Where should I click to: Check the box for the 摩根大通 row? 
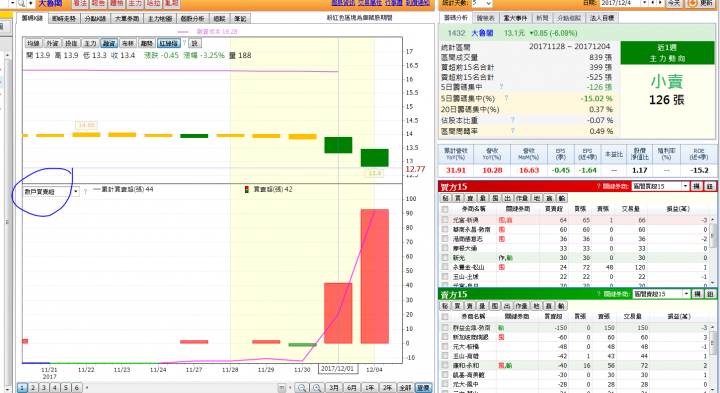pos(444,248)
